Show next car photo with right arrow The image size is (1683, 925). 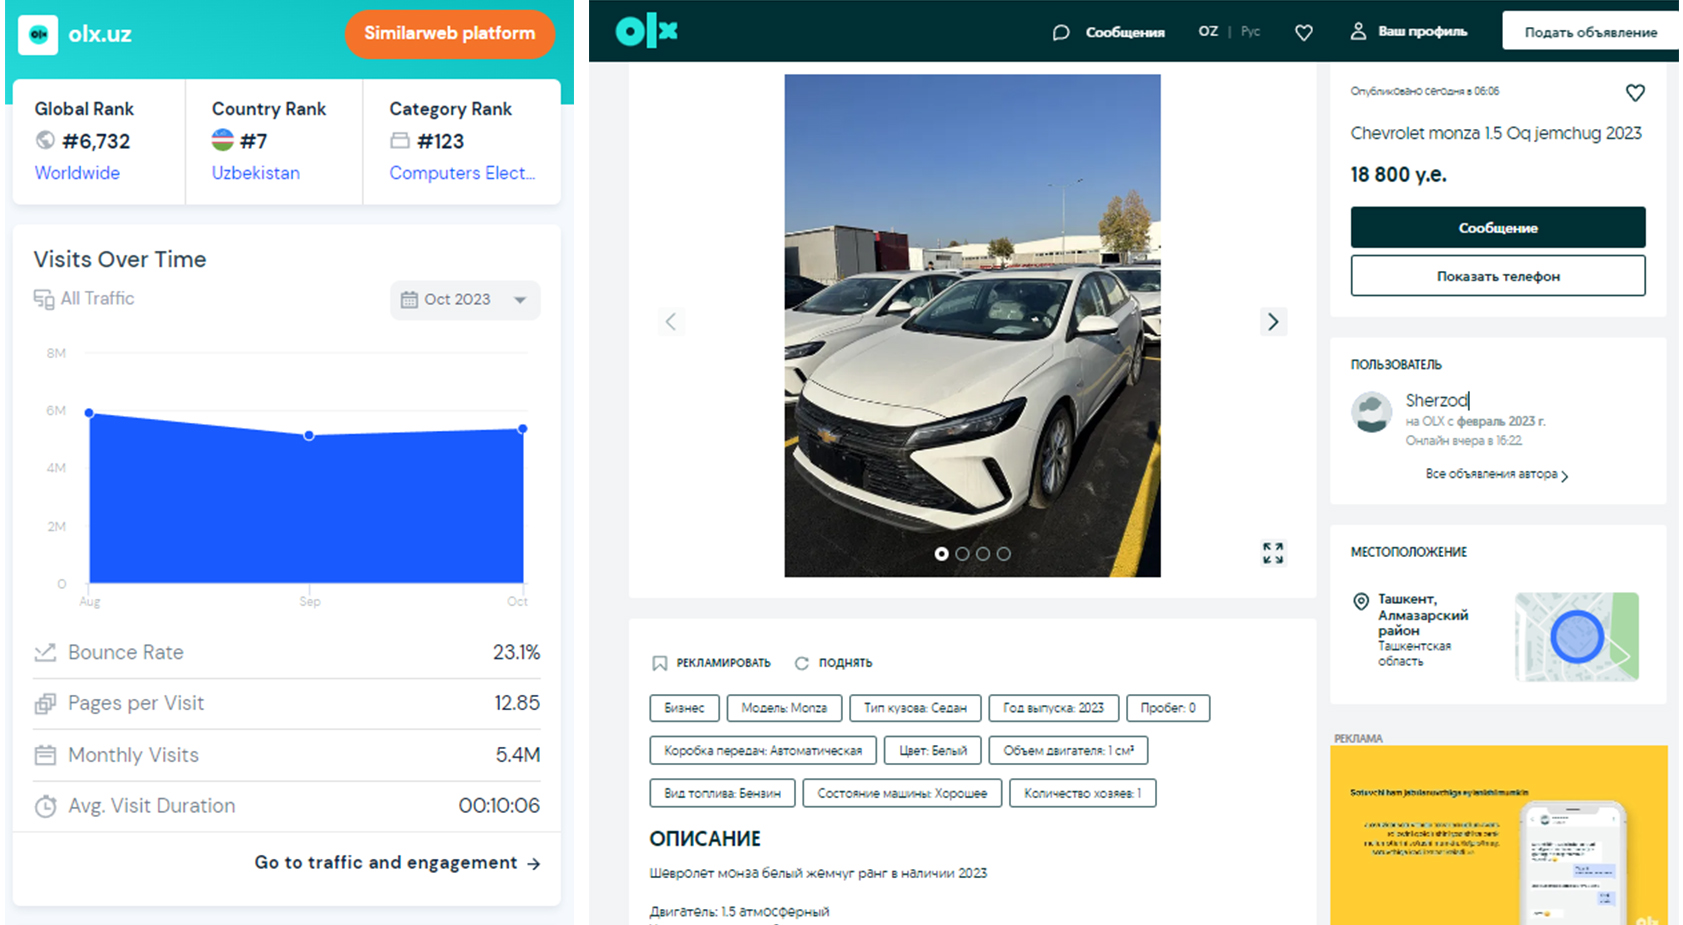[x=1272, y=321]
